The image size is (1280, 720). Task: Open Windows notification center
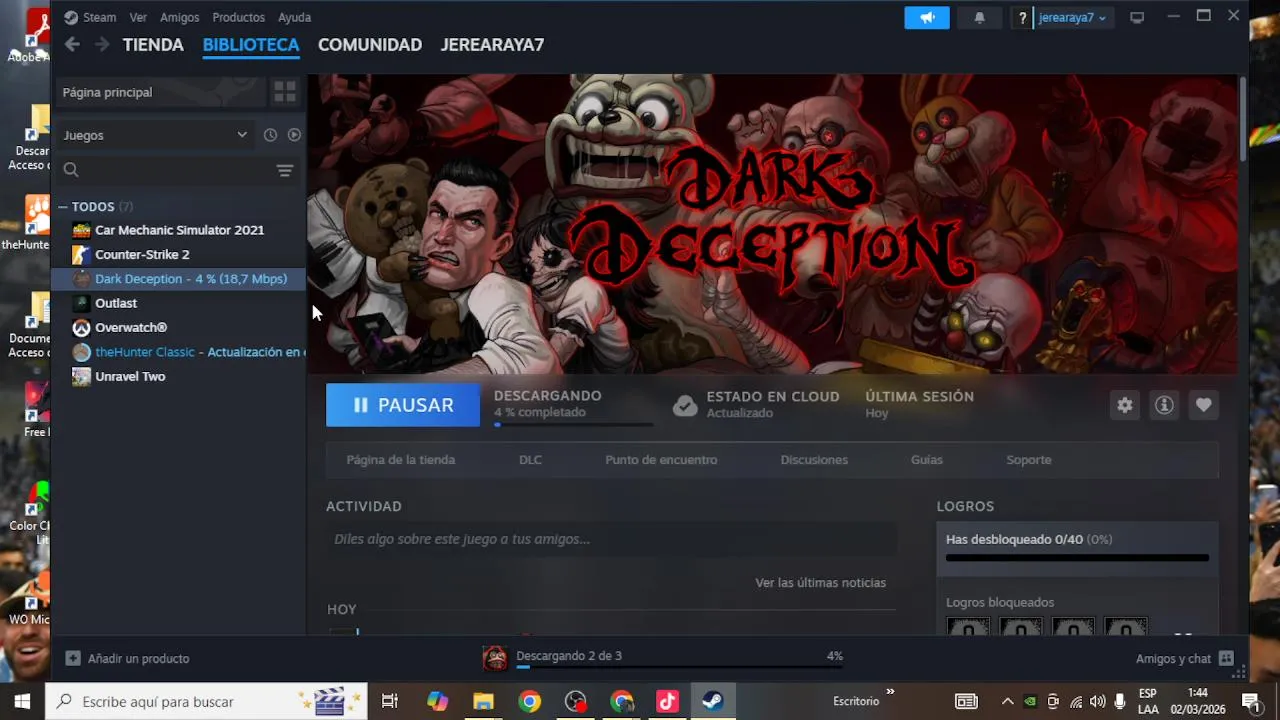click(1250, 702)
